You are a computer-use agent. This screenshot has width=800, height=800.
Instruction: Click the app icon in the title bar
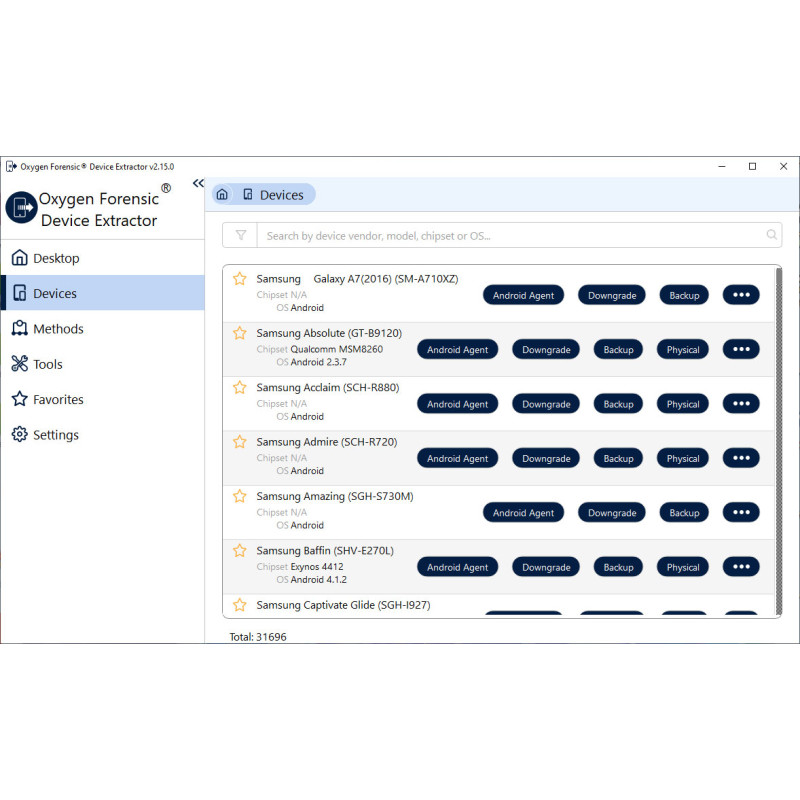[11, 166]
